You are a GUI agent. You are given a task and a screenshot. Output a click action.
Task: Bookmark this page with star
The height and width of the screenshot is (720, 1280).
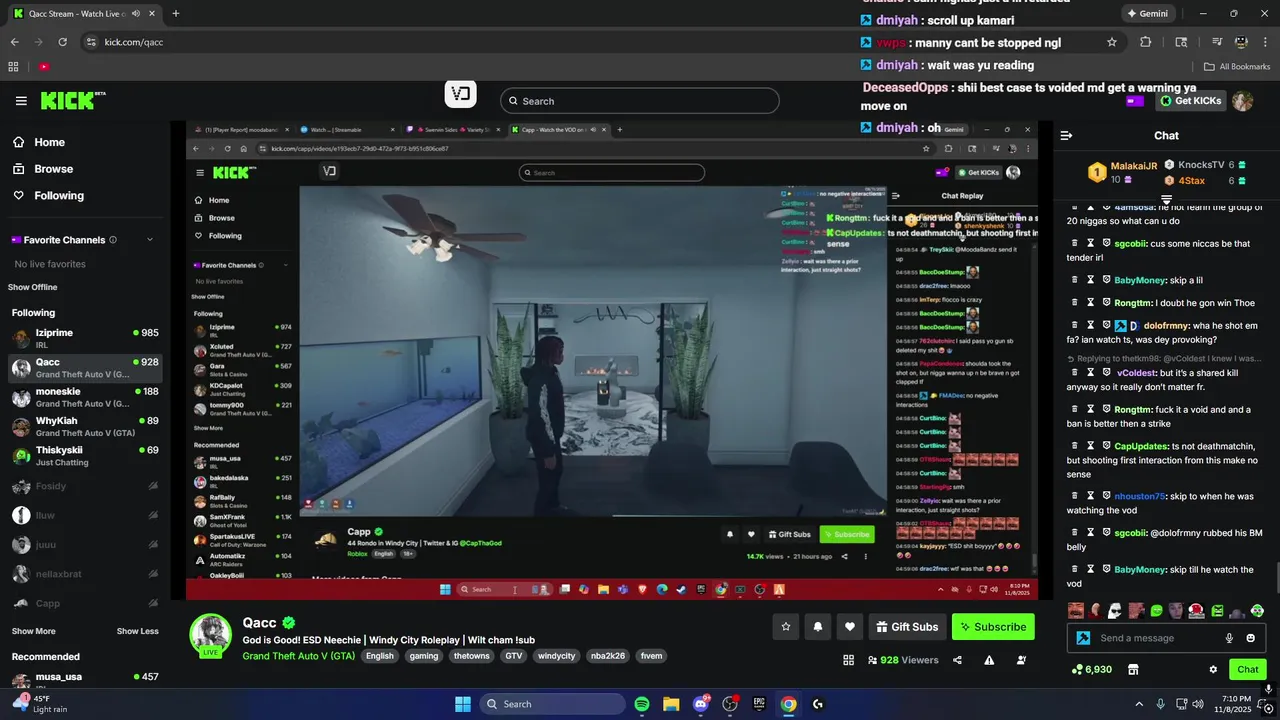click(x=1111, y=42)
